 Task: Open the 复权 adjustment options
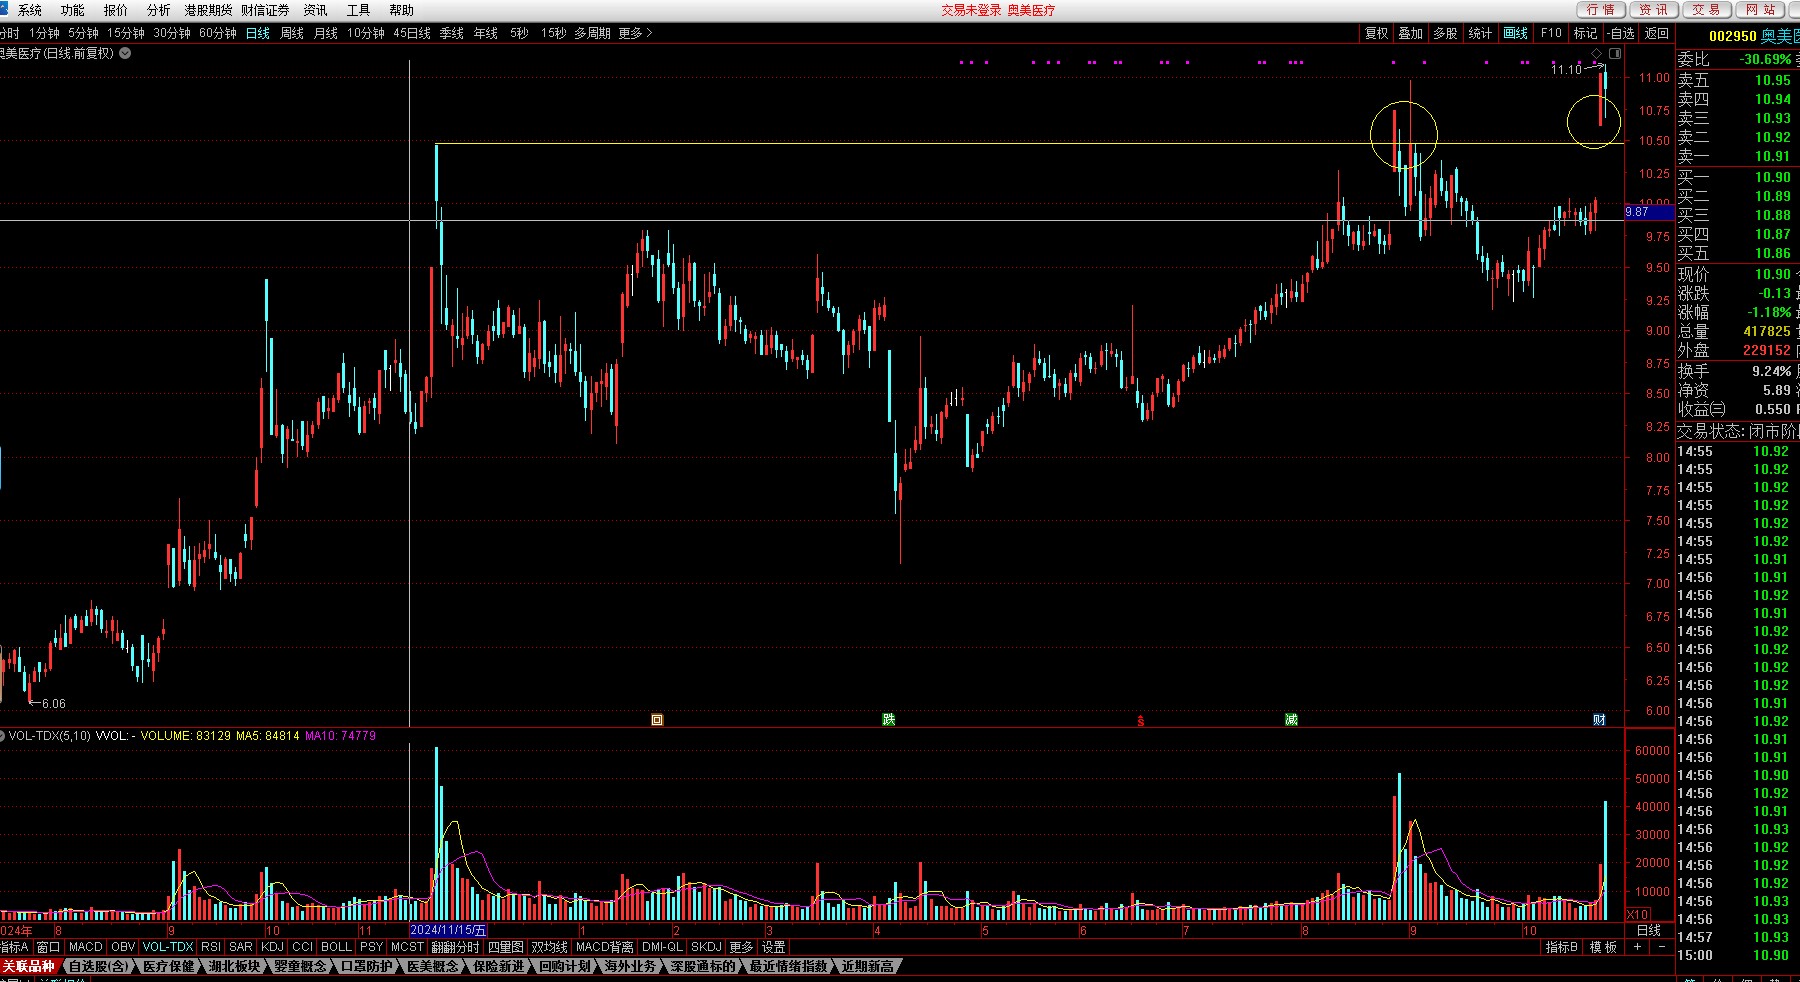click(1377, 33)
